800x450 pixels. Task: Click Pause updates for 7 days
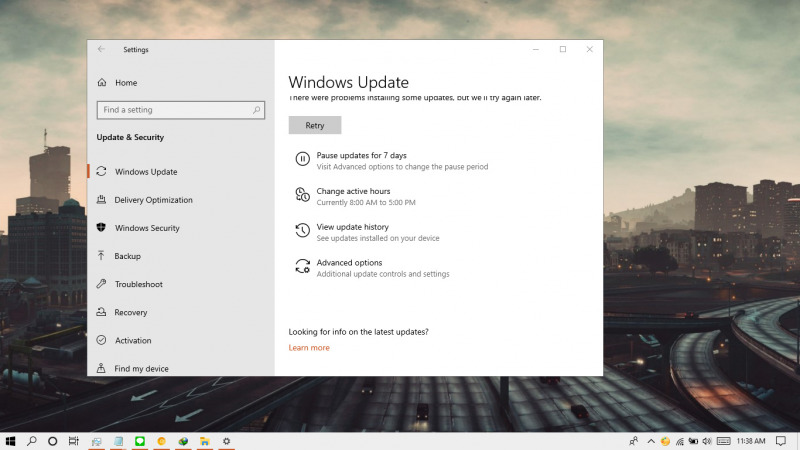(361, 156)
